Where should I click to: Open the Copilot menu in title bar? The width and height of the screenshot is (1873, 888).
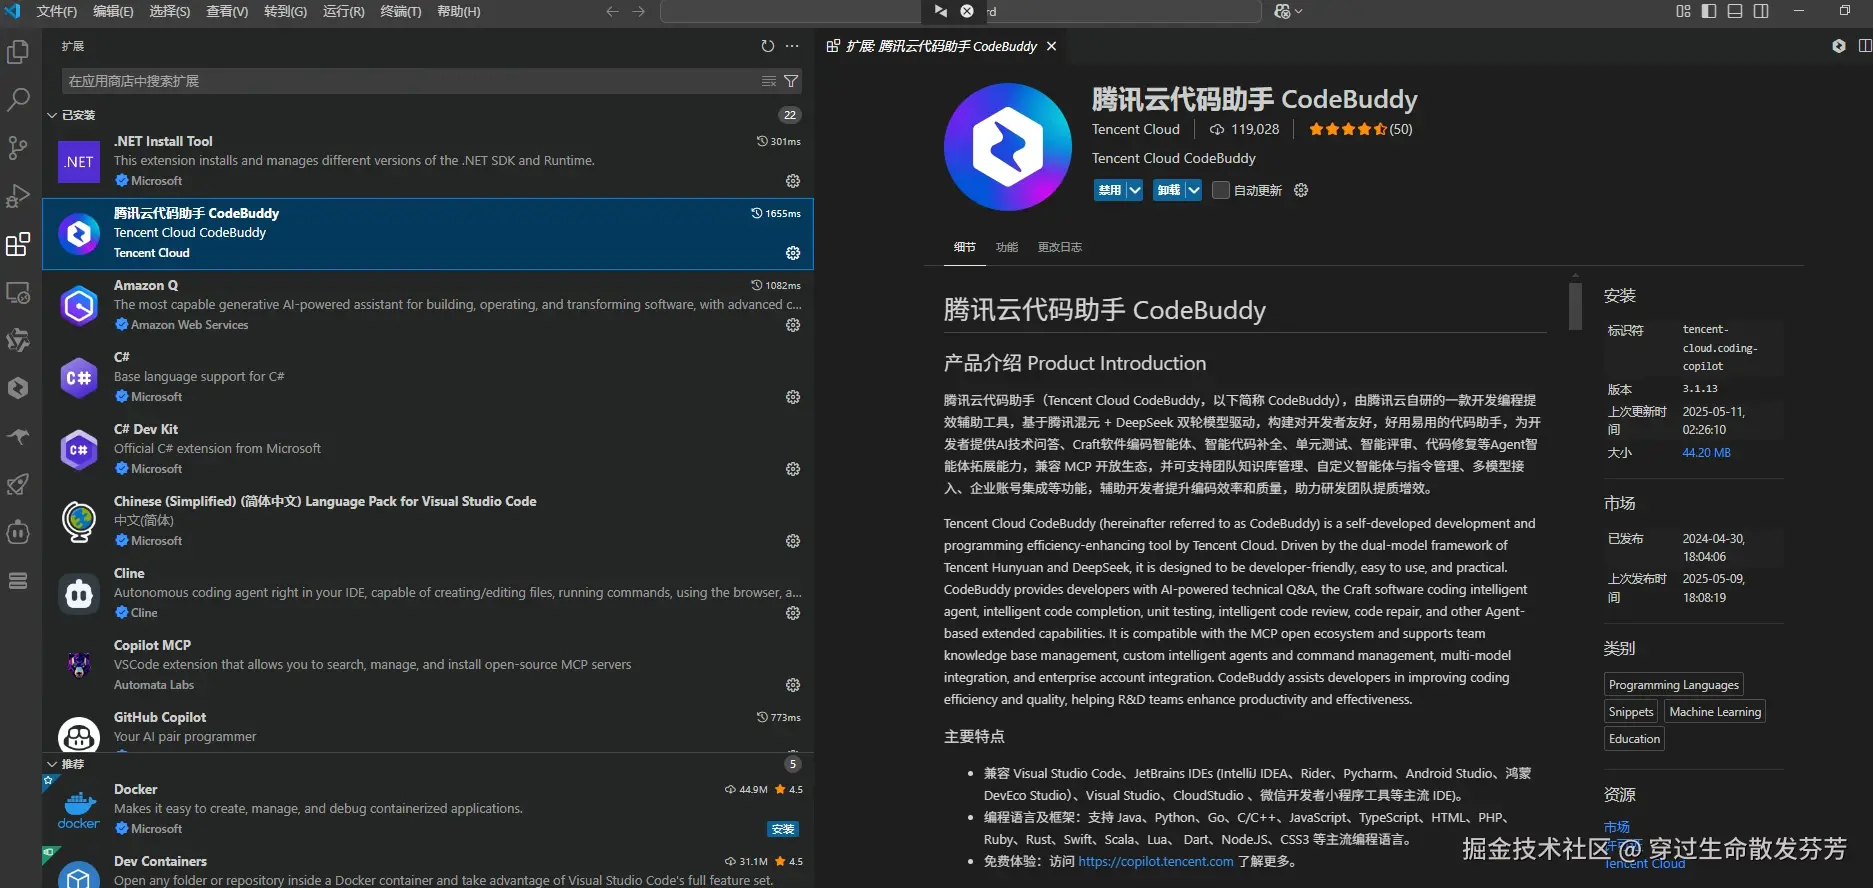tap(1288, 11)
